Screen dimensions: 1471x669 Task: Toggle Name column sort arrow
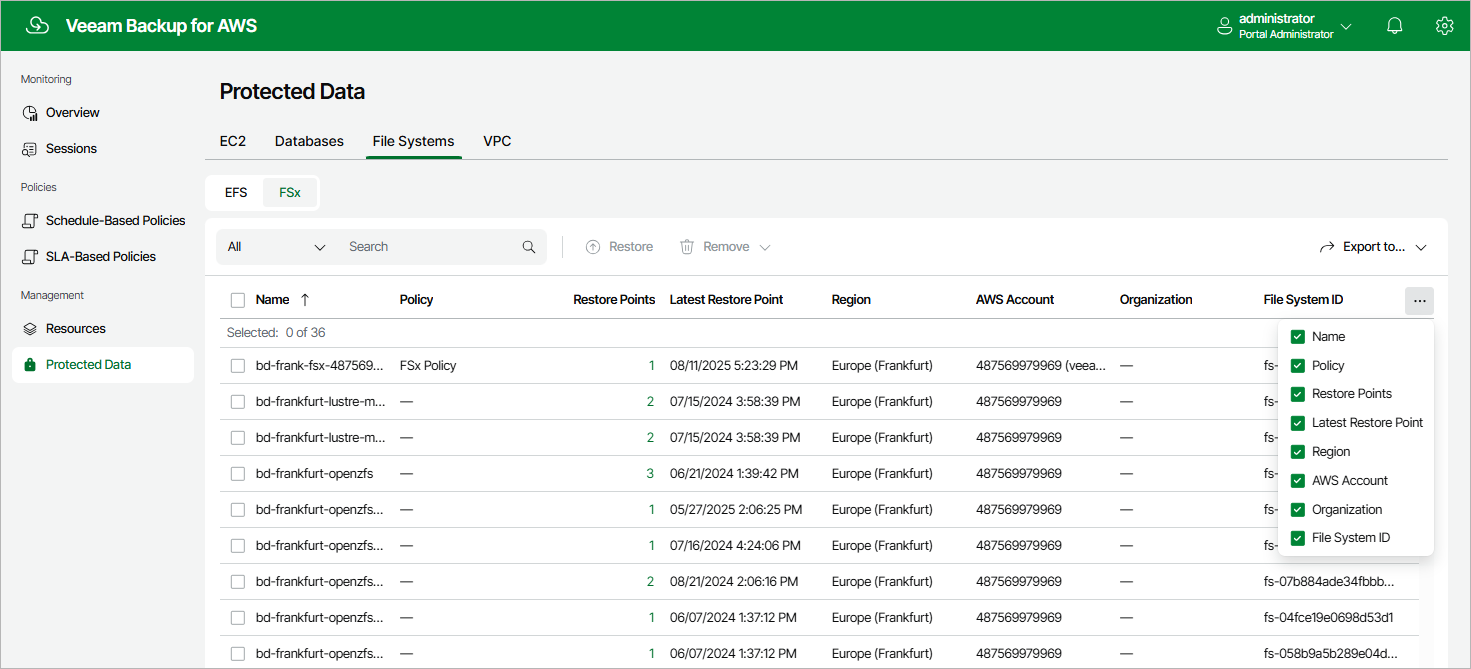(305, 300)
